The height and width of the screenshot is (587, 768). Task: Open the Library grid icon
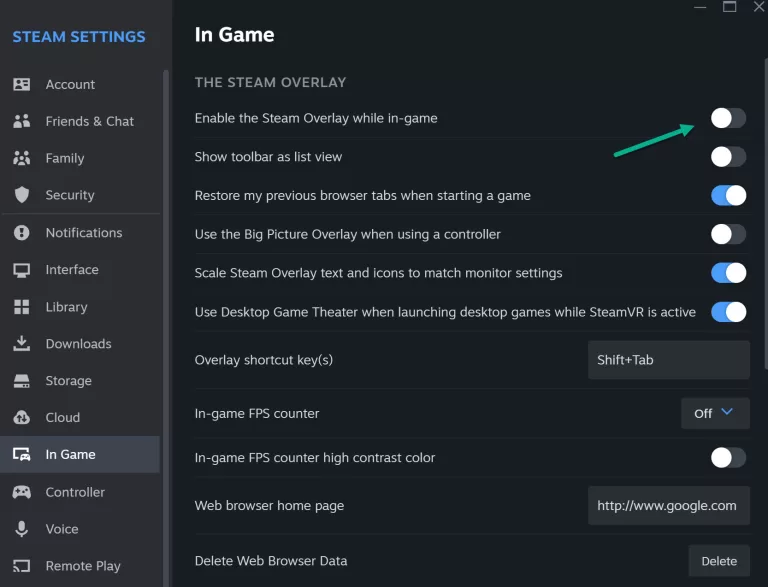[22, 307]
